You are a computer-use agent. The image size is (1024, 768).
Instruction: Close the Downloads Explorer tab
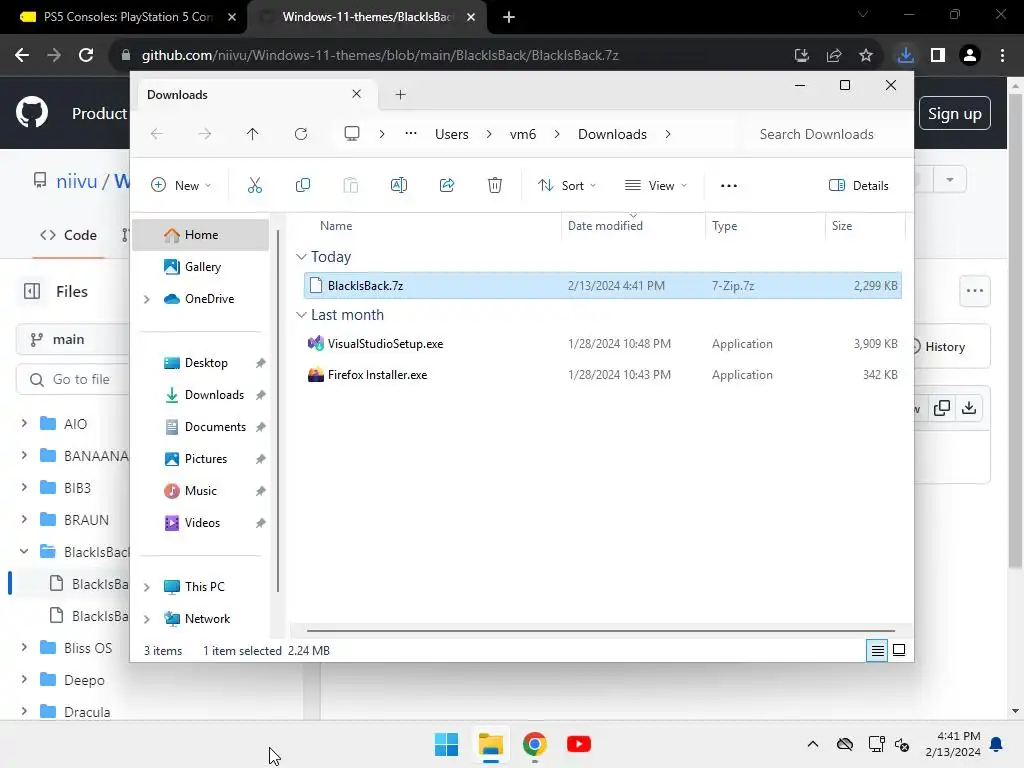point(357,94)
